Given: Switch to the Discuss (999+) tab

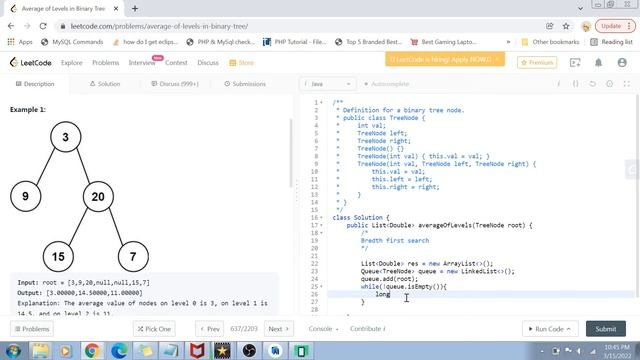Looking at the screenshot, I should pos(175,84).
